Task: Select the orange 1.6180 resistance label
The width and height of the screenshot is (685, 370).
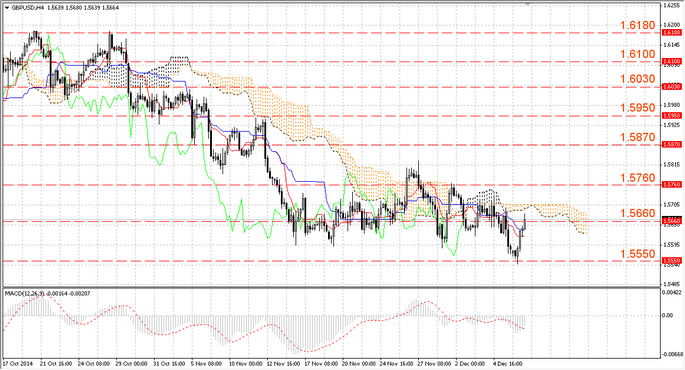Action: 638,25
